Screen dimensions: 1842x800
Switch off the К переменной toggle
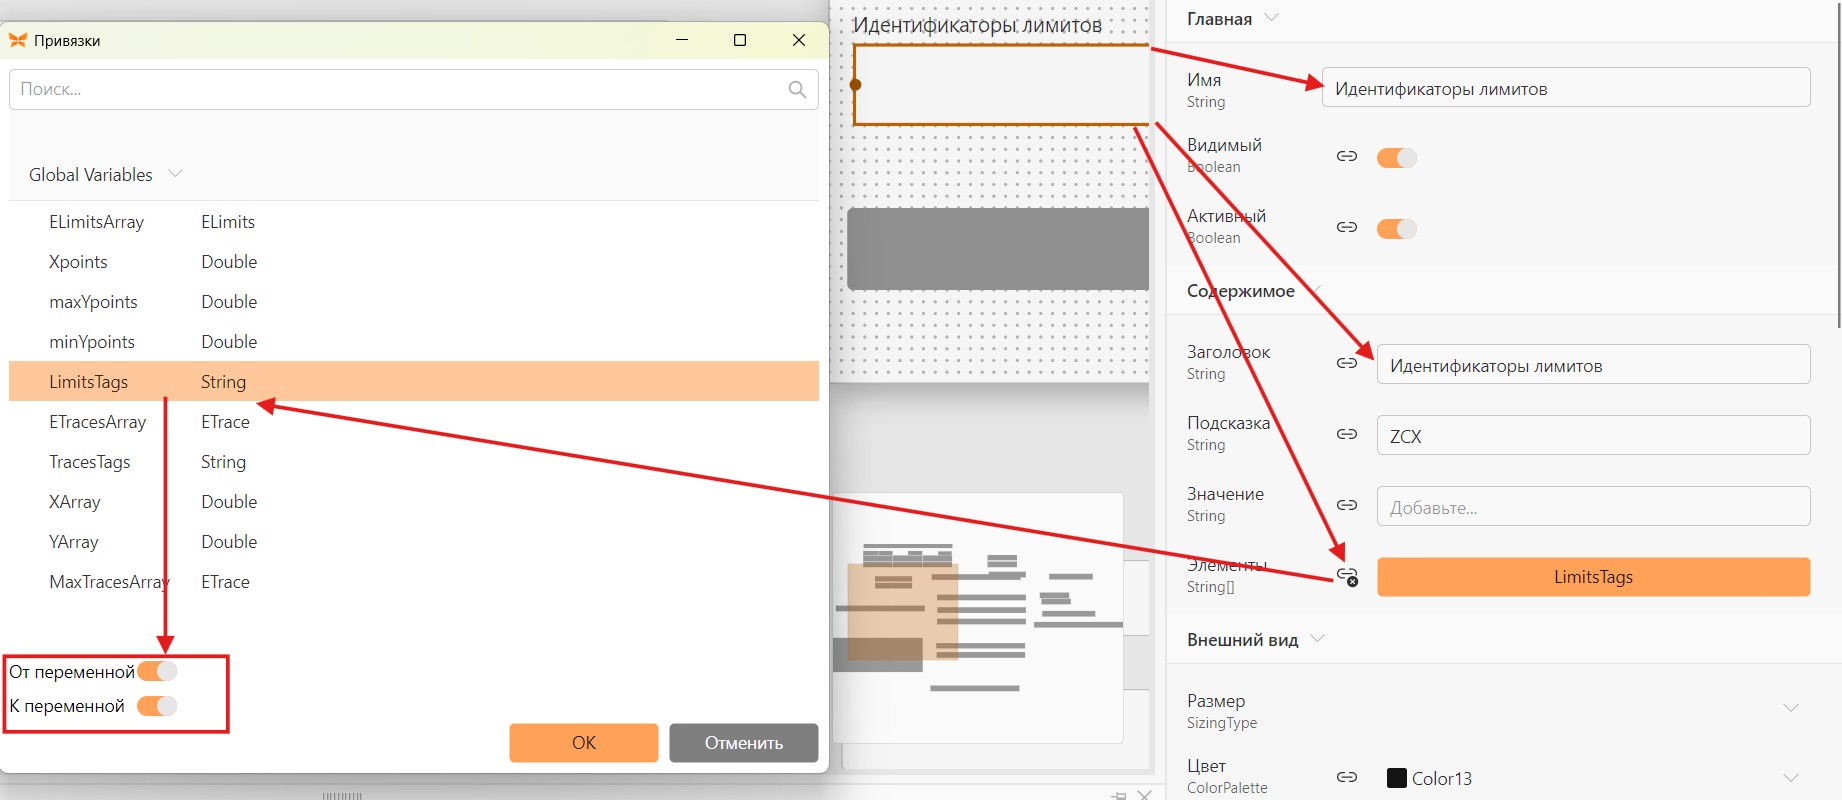click(x=157, y=706)
